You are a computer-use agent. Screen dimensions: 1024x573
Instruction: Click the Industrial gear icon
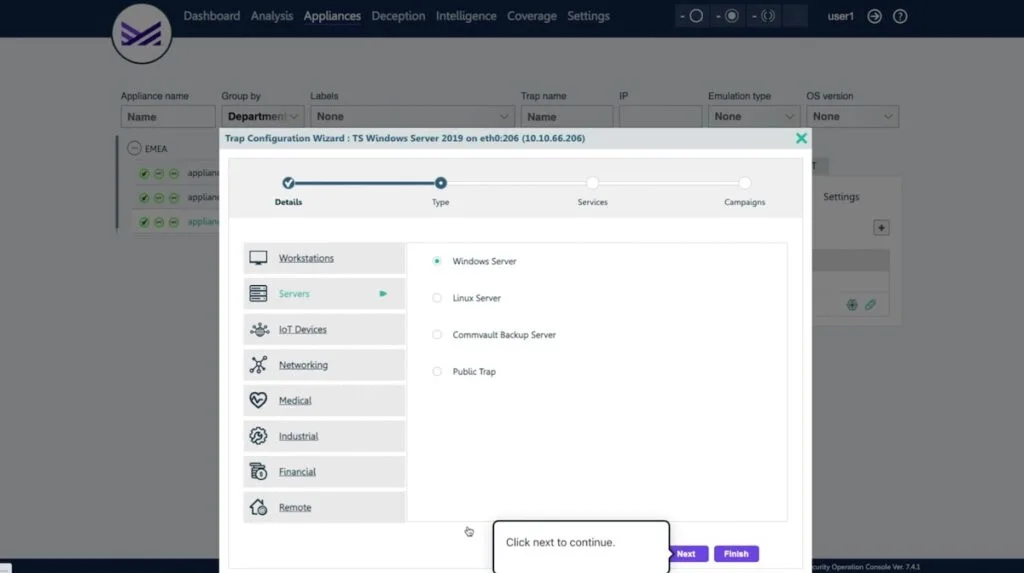click(258, 436)
